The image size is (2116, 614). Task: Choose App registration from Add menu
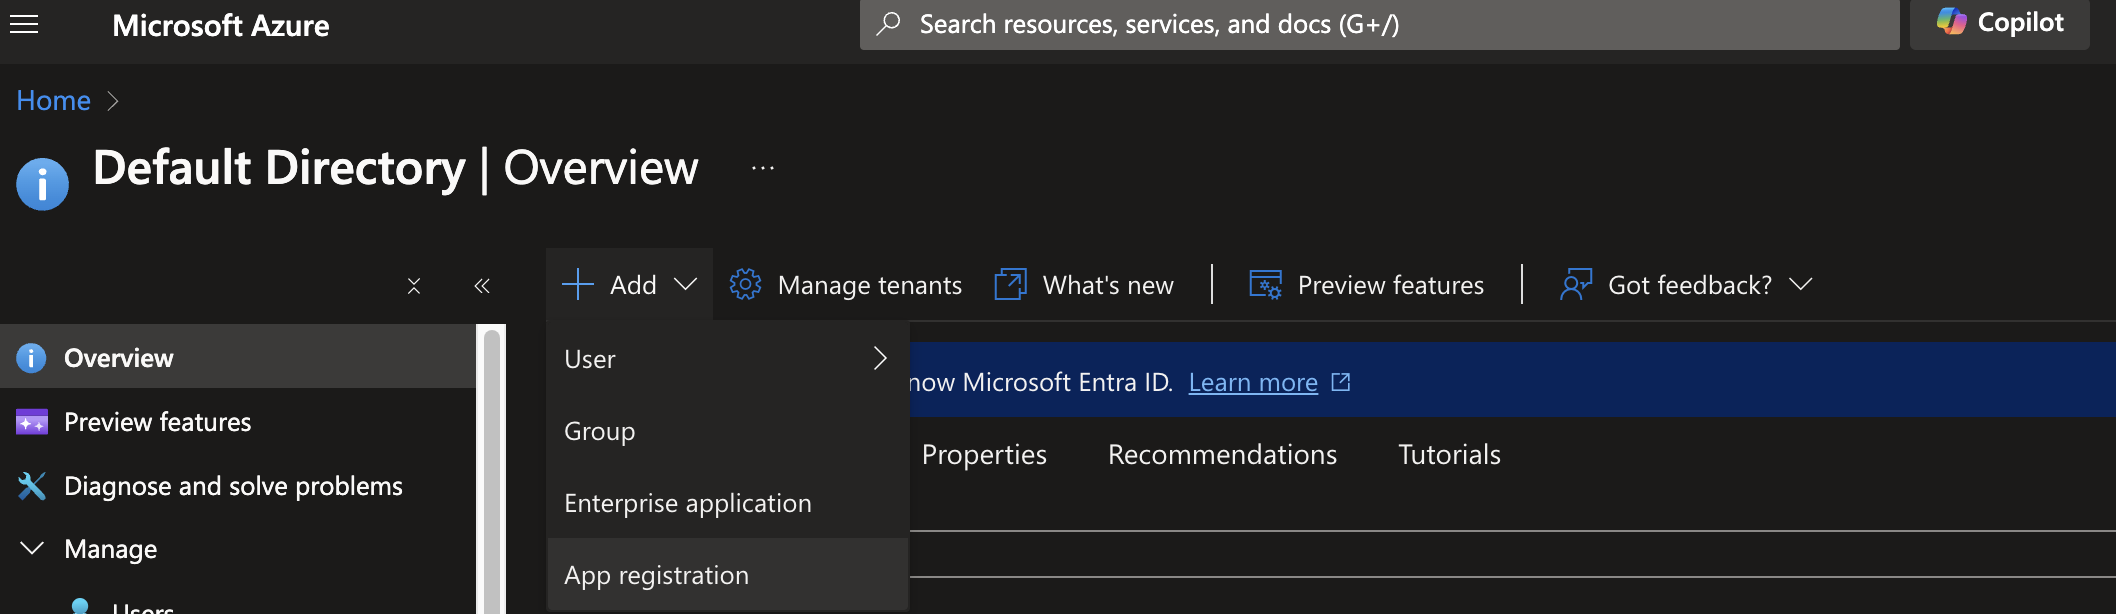pyautogui.click(x=728, y=575)
